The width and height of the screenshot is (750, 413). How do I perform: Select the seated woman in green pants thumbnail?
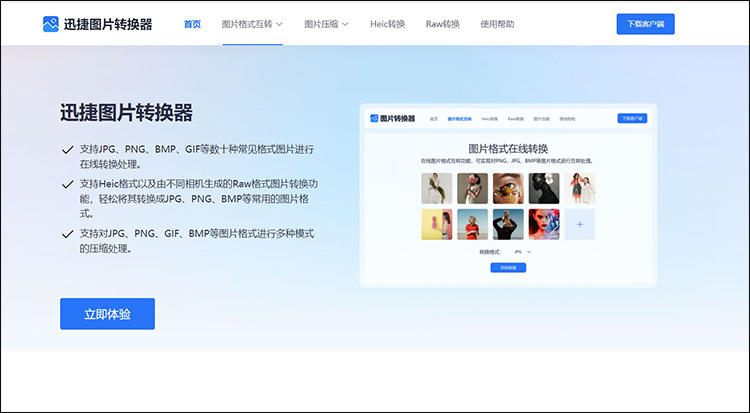437,189
